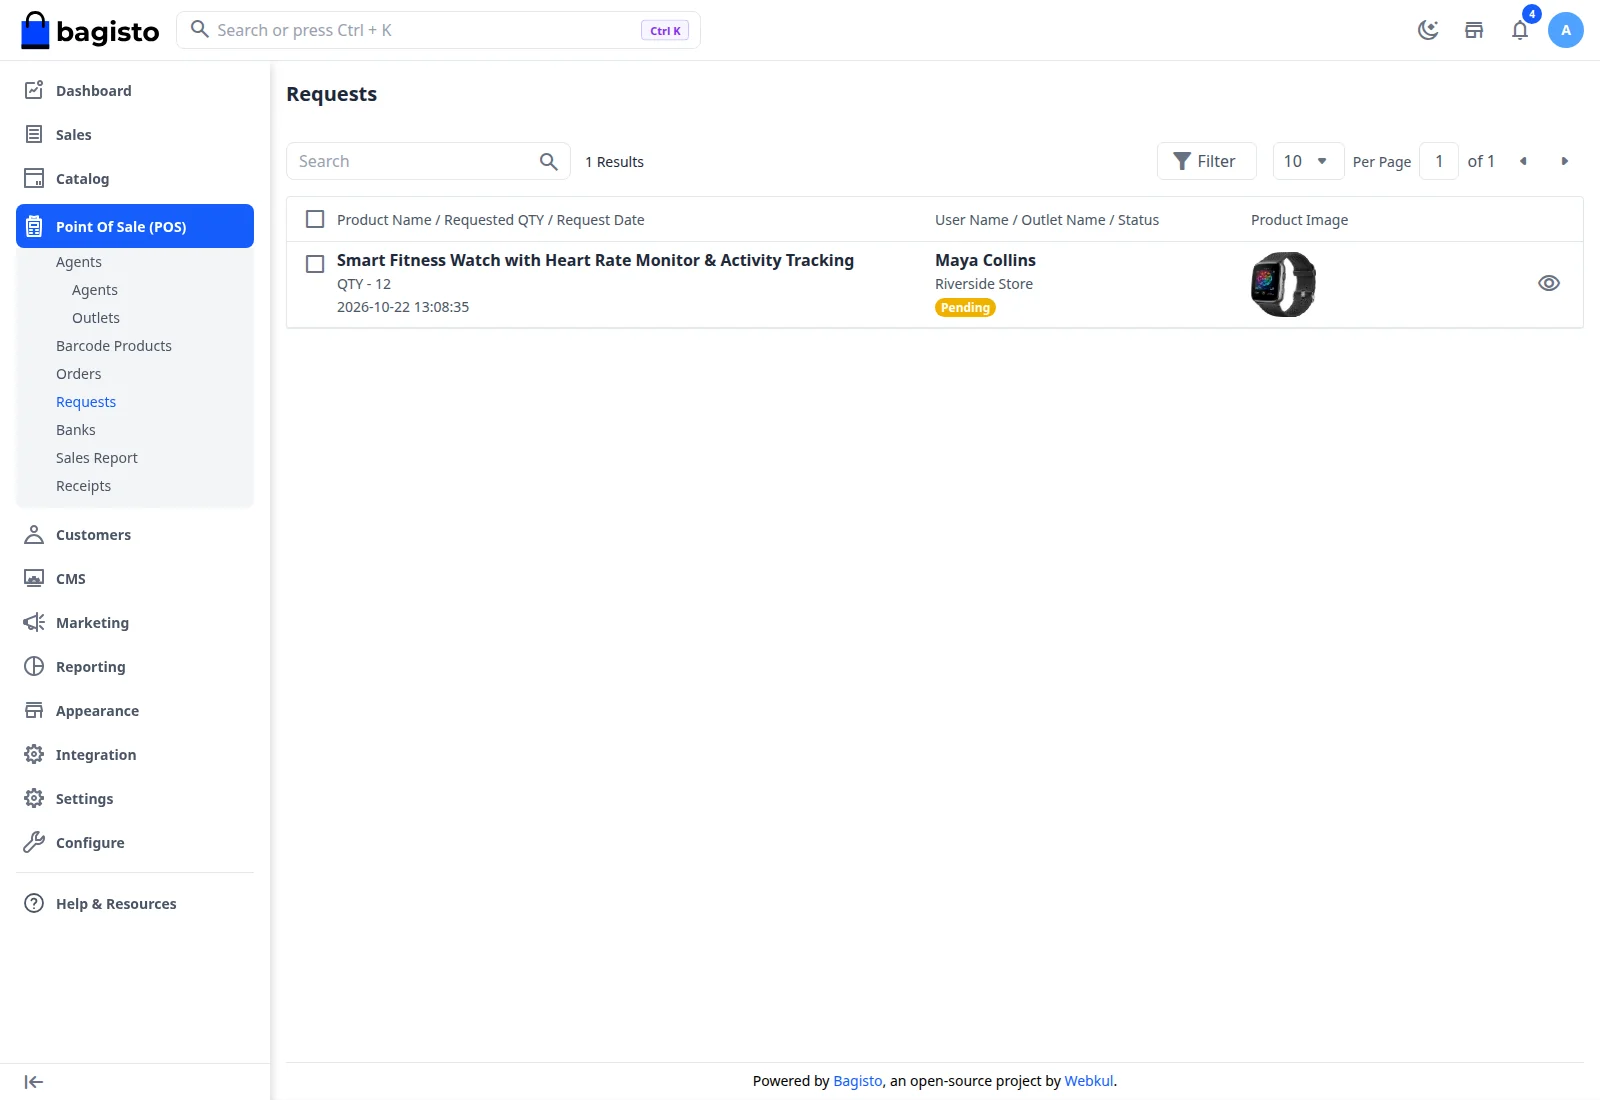Click the search magnifier in Requests
The width and height of the screenshot is (1600, 1100).
click(x=548, y=161)
